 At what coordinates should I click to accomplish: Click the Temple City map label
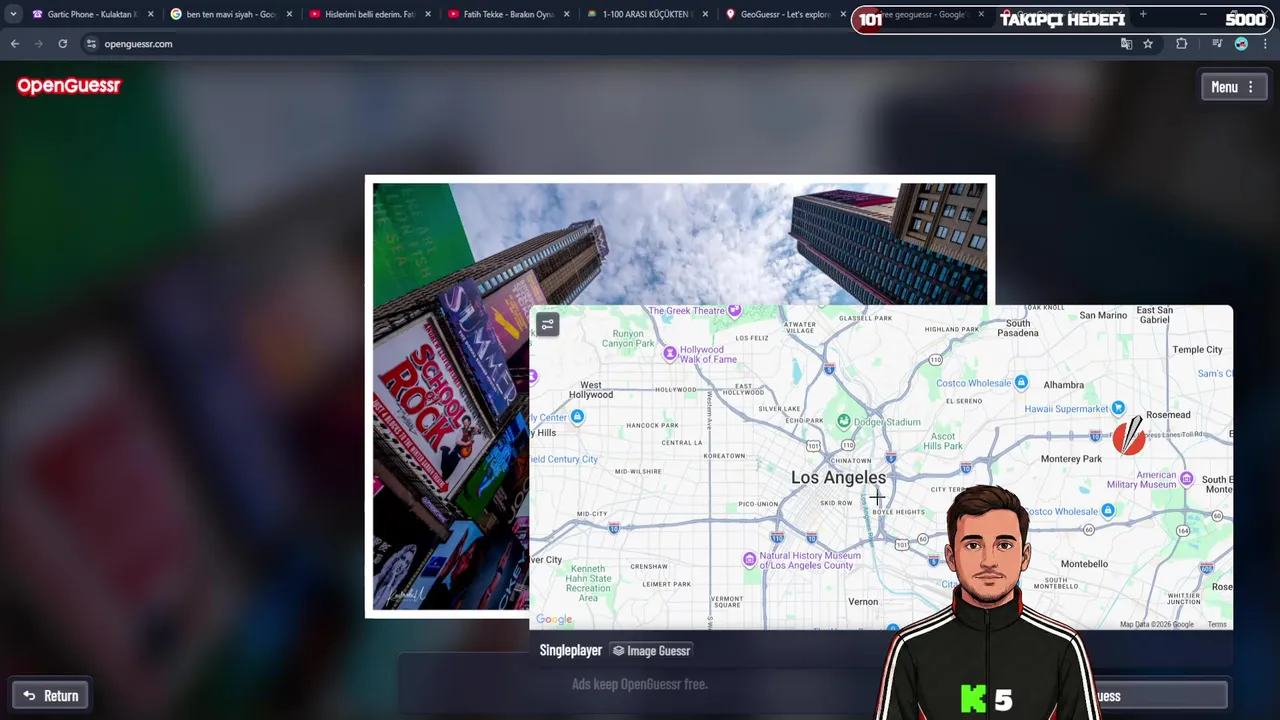(x=1197, y=350)
